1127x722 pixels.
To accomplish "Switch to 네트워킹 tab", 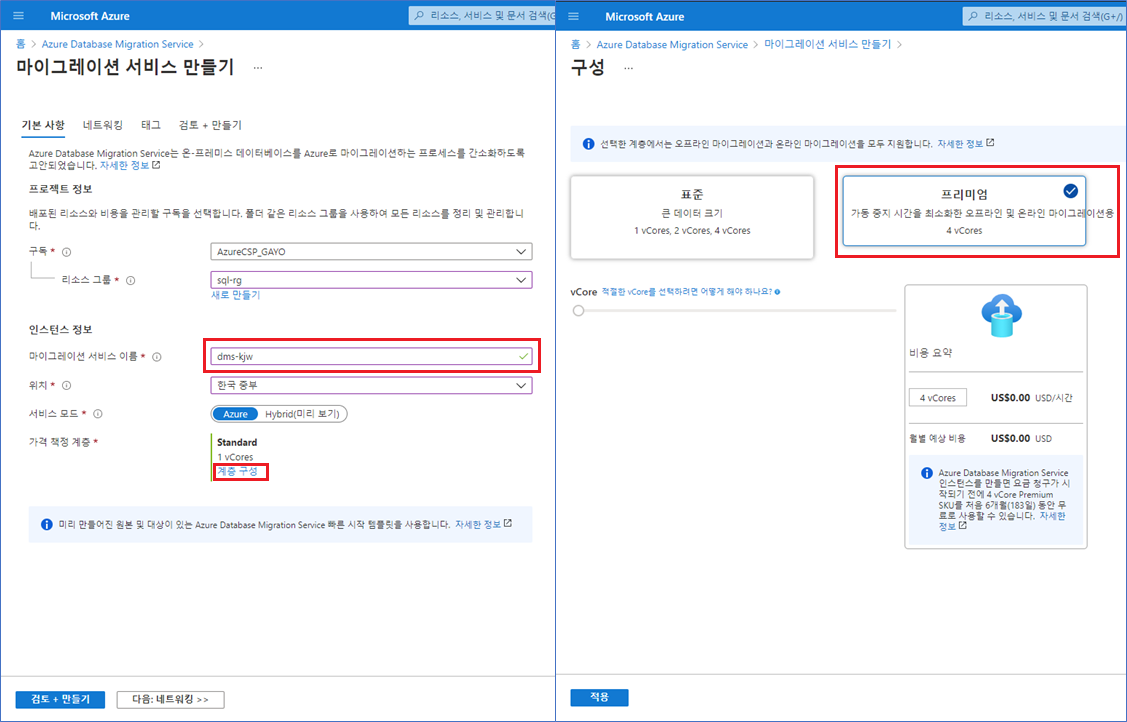I will click(x=103, y=125).
